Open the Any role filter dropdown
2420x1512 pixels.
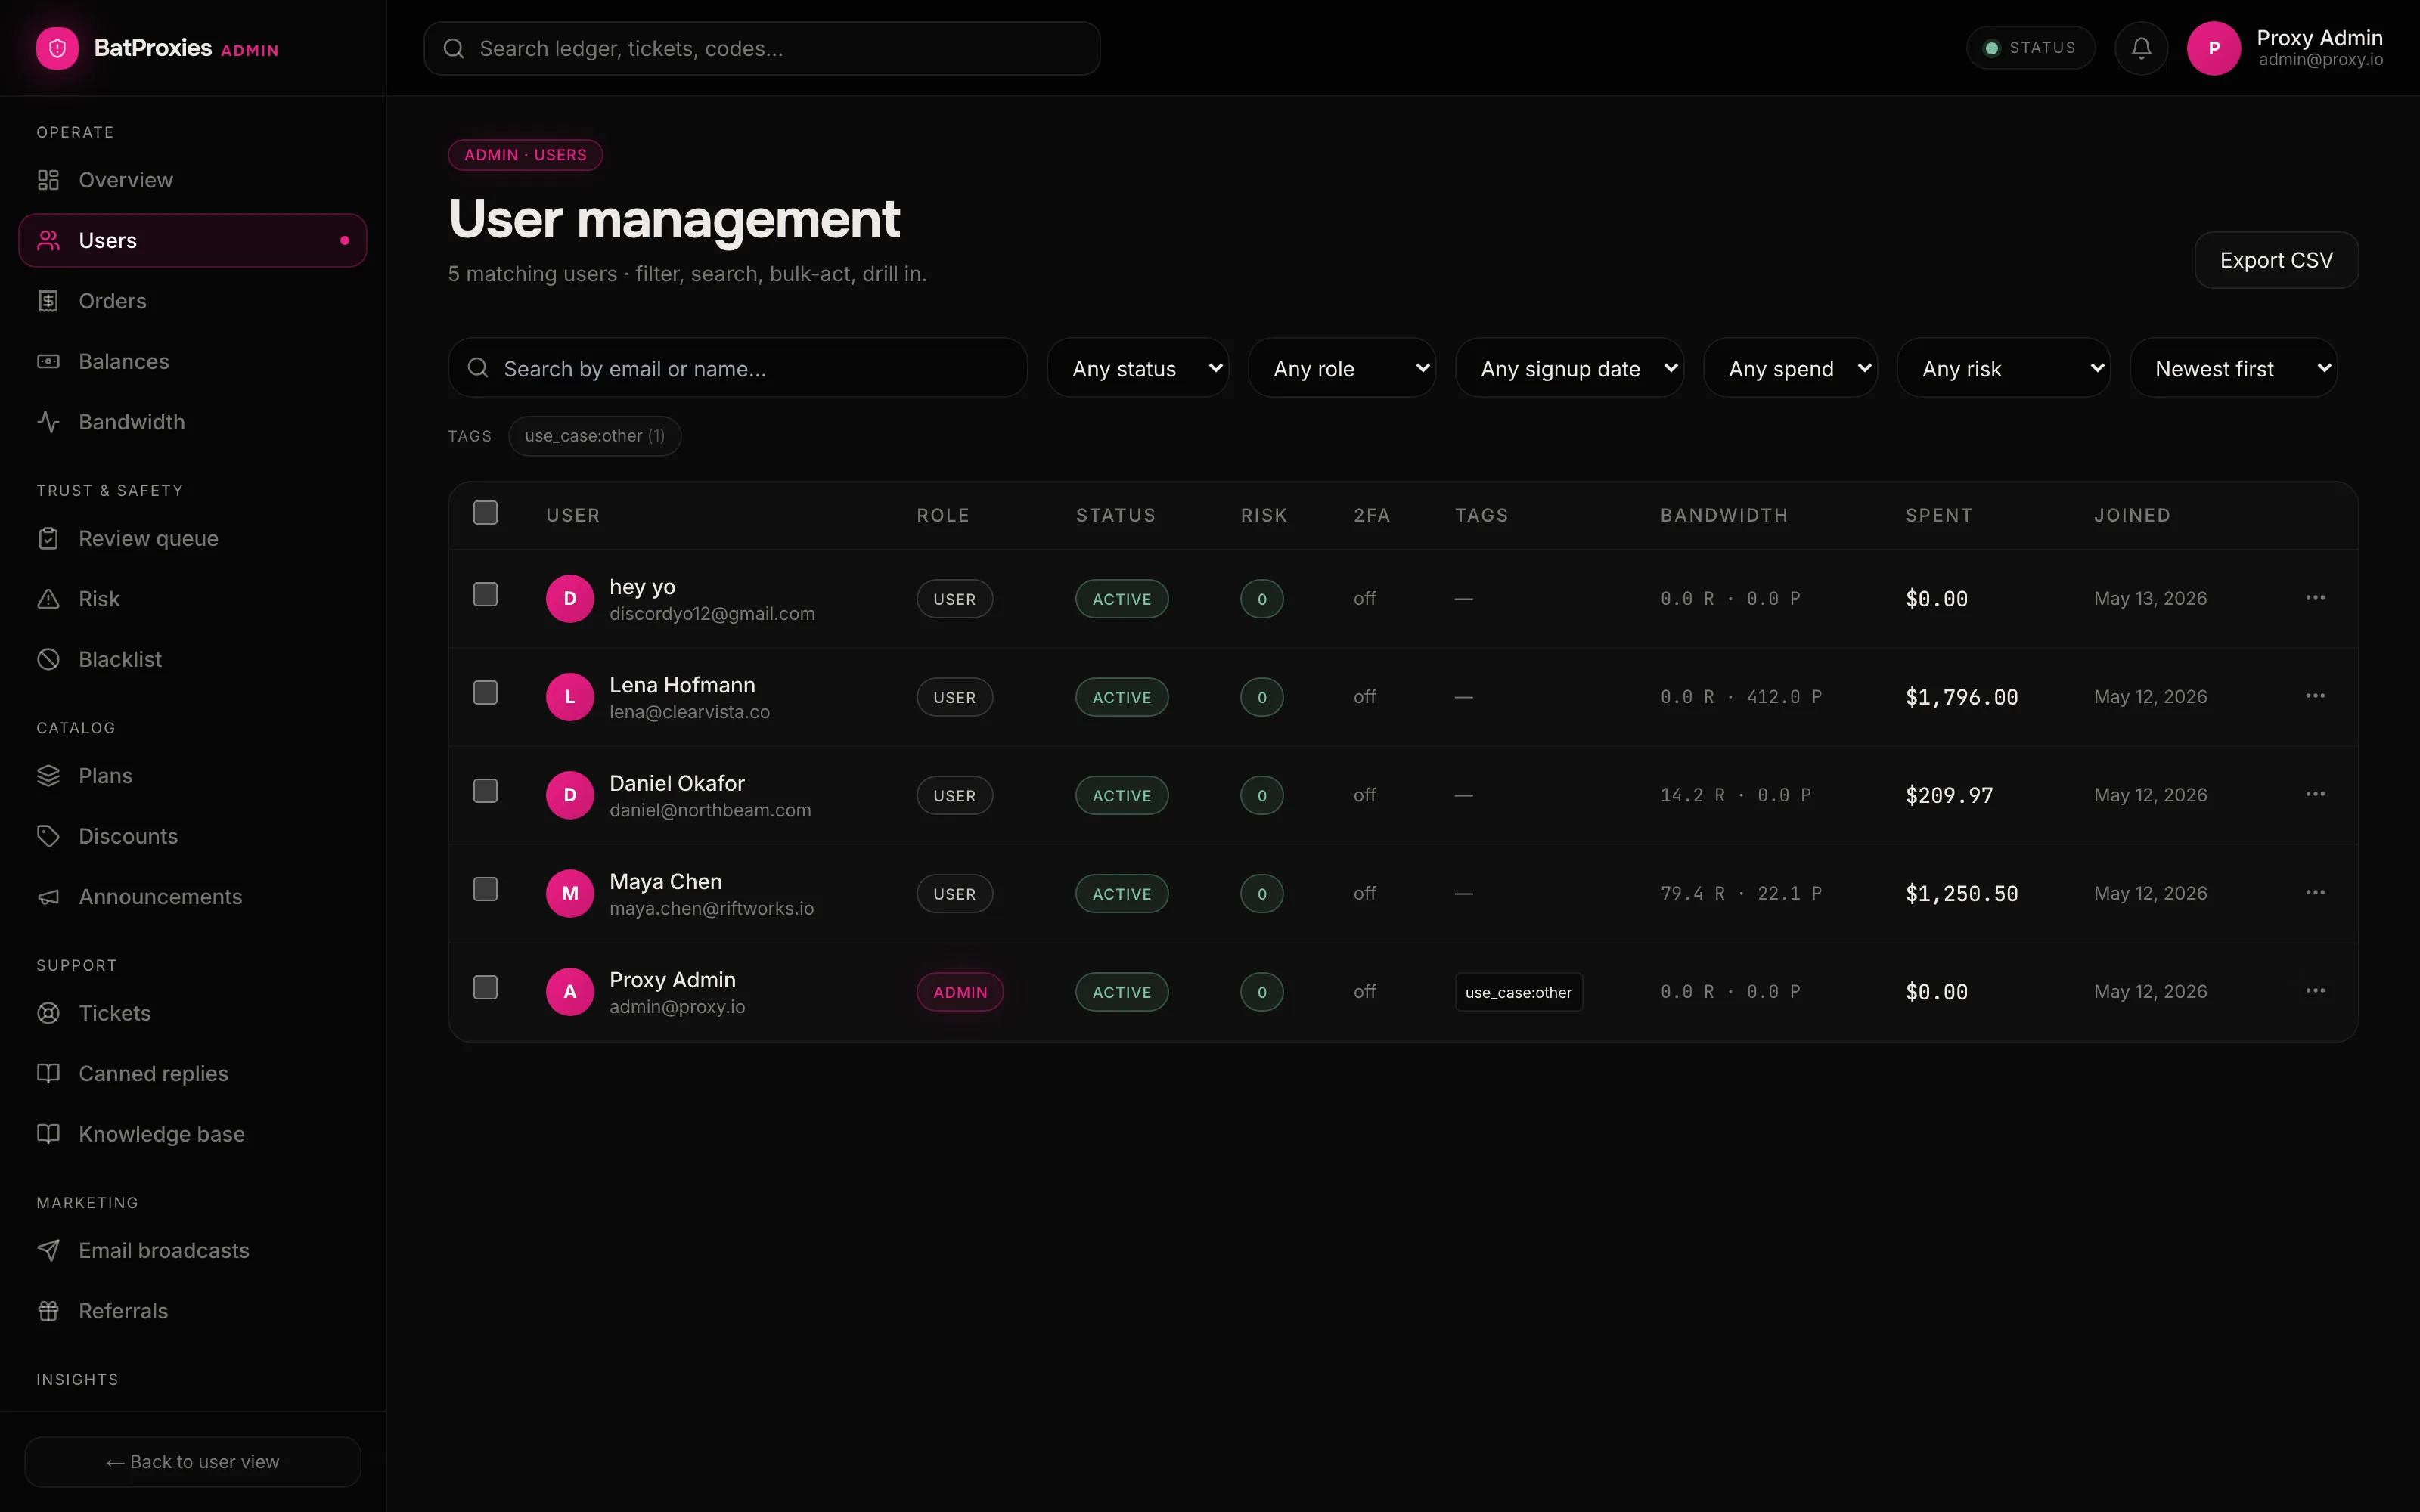pos(1342,368)
